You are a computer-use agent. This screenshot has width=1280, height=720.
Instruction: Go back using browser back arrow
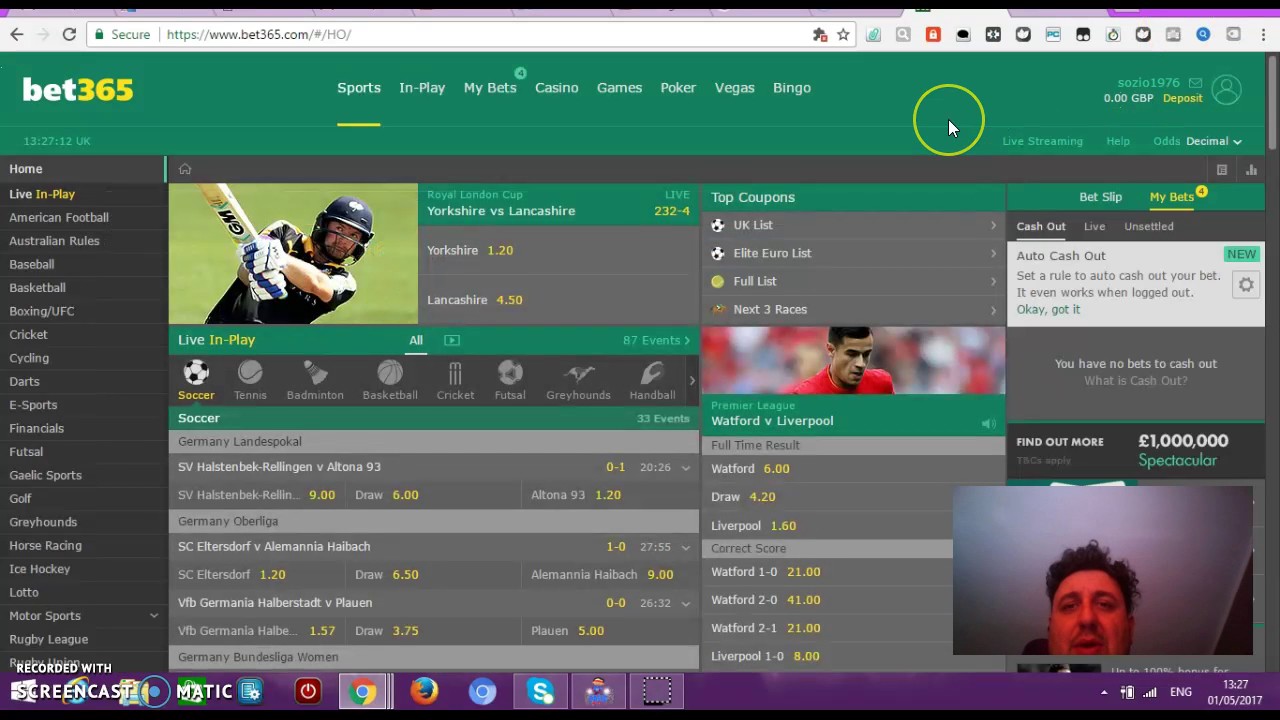(17, 34)
